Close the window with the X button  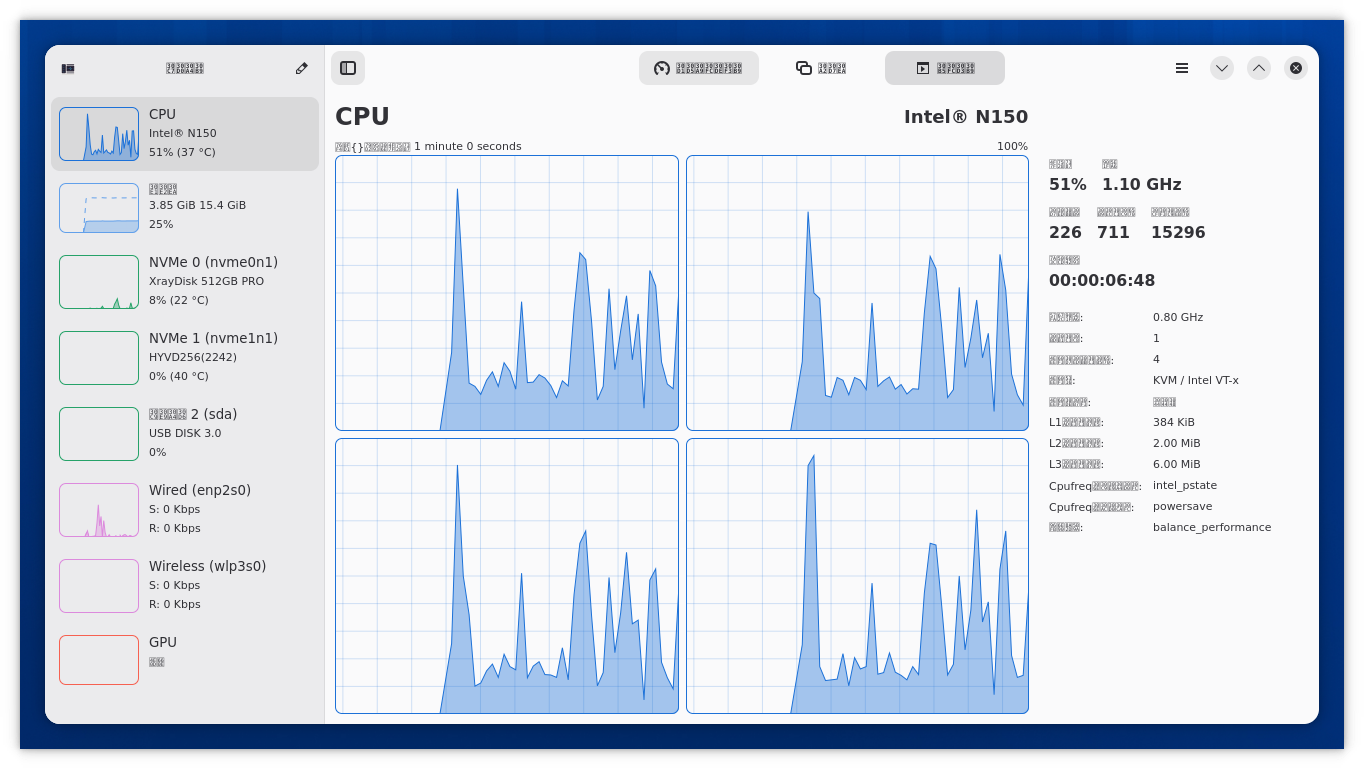point(1295,68)
